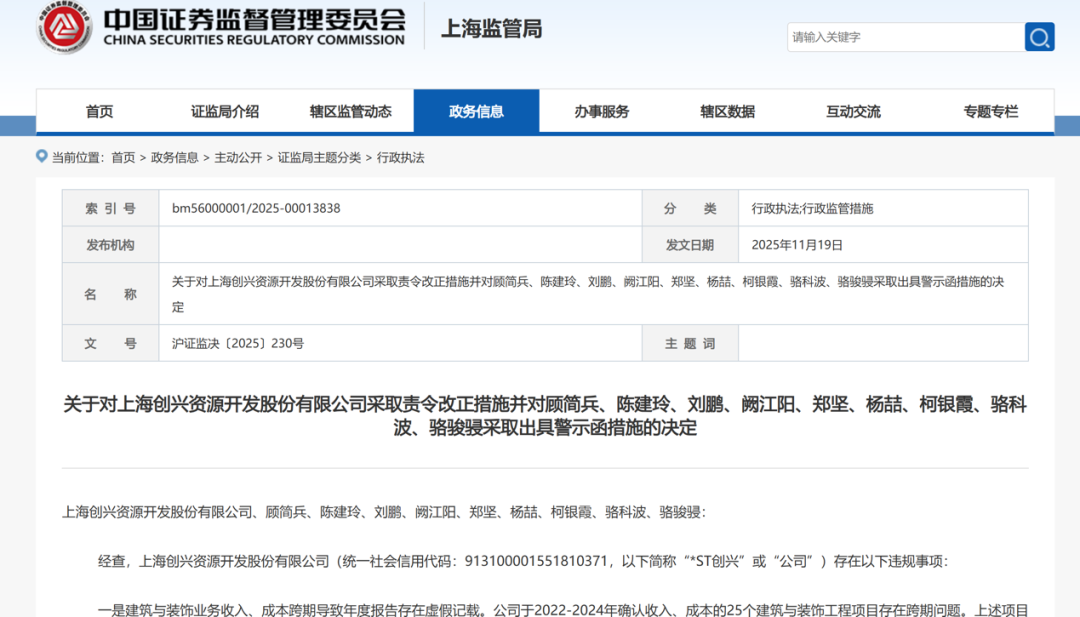The width and height of the screenshot is (1080, 617).
Task: Open the 首页 navigation tab
Action: click(x=99, y=112)
